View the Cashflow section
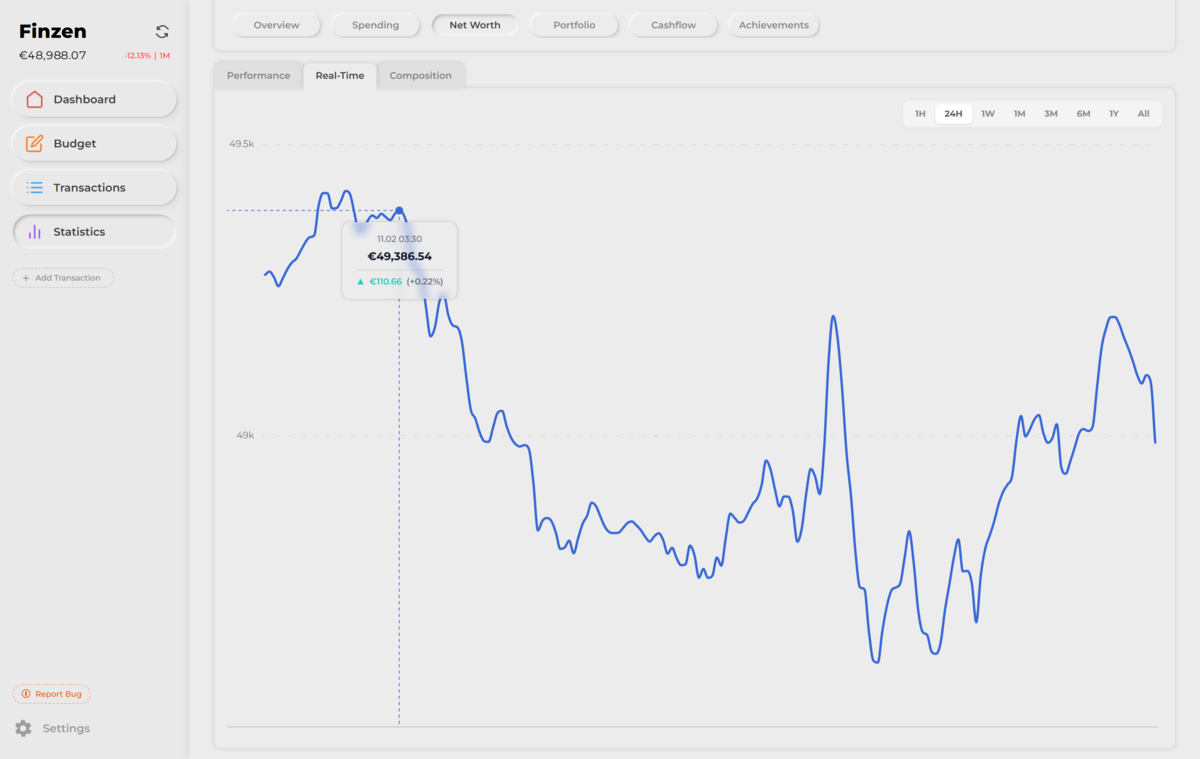This screenshot has height=759, width=1200. click(x=673, y=25)
